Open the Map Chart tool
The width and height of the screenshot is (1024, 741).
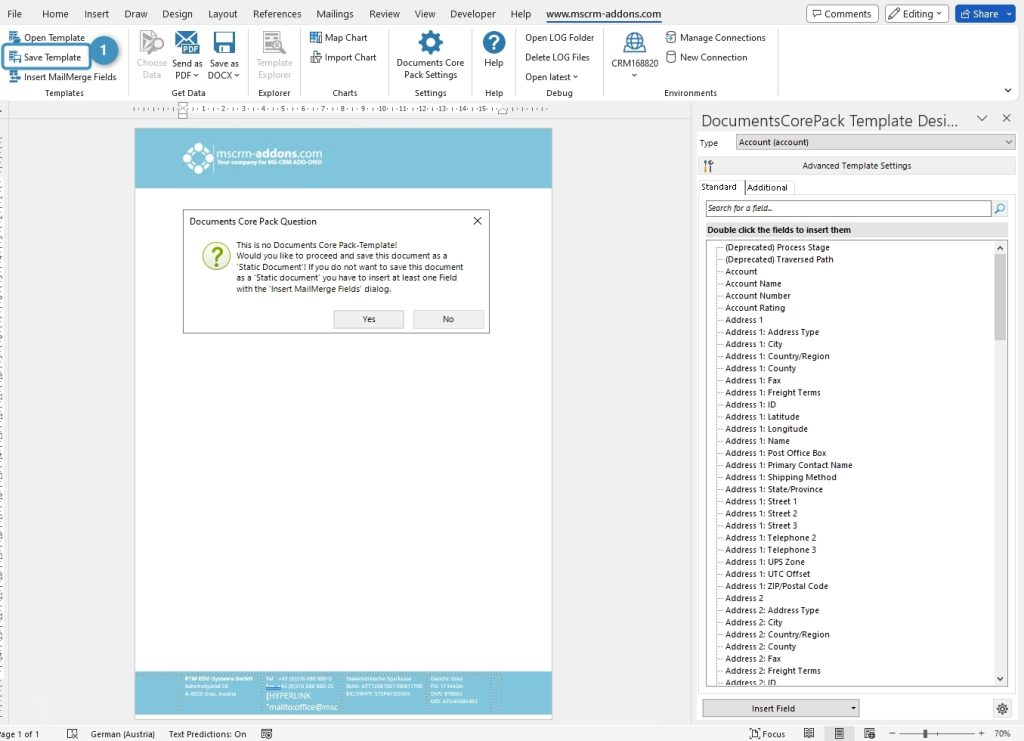point(338,37)
